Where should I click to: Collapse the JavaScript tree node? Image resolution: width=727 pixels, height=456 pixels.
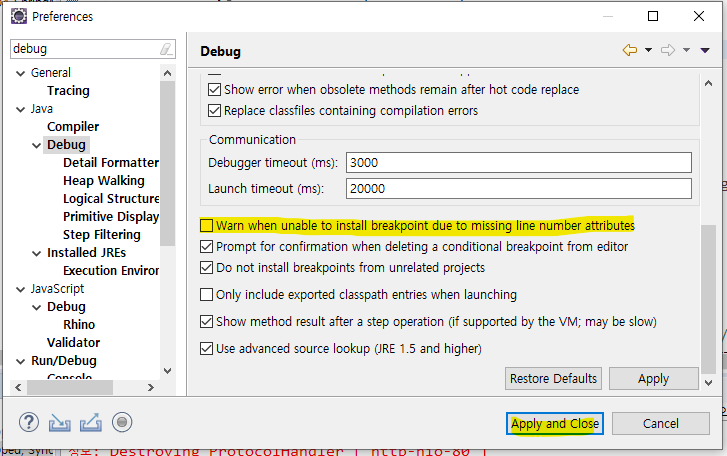(20, 290)
